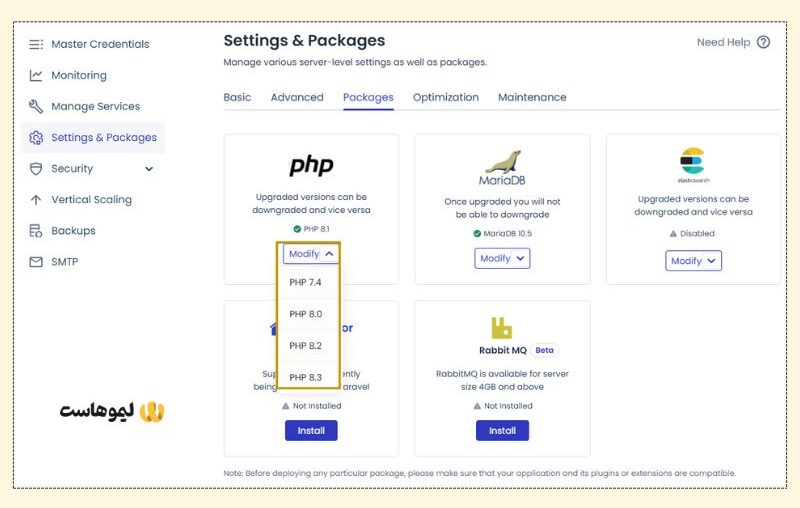Select PHP 8.3 version option

coord(308,377)
